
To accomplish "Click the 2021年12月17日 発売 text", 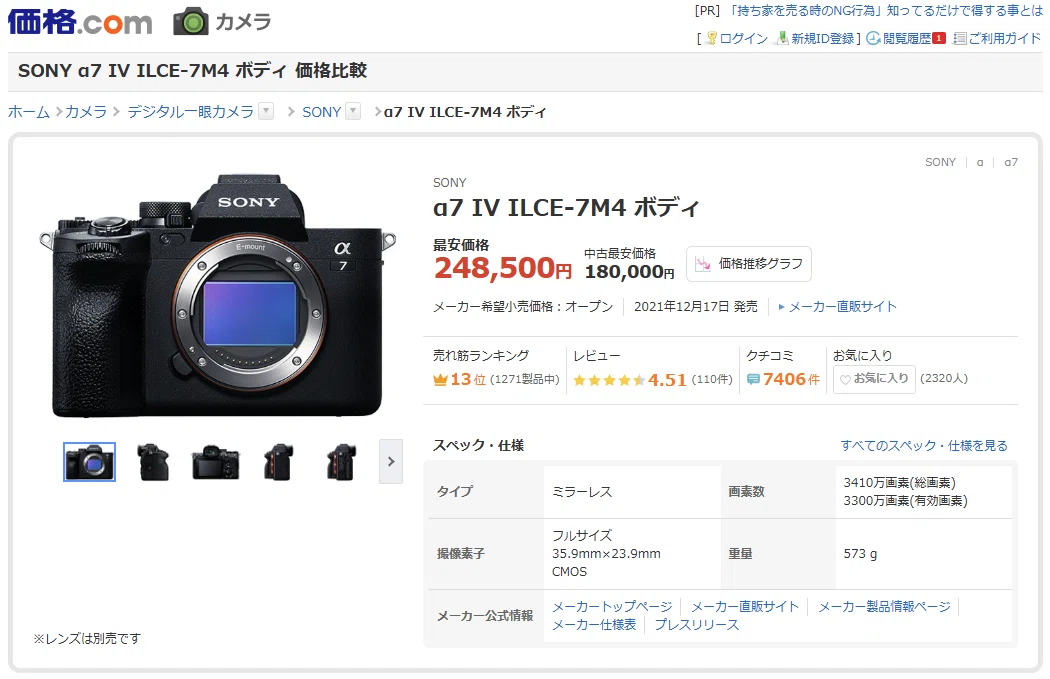I will (x=696, y=307).
